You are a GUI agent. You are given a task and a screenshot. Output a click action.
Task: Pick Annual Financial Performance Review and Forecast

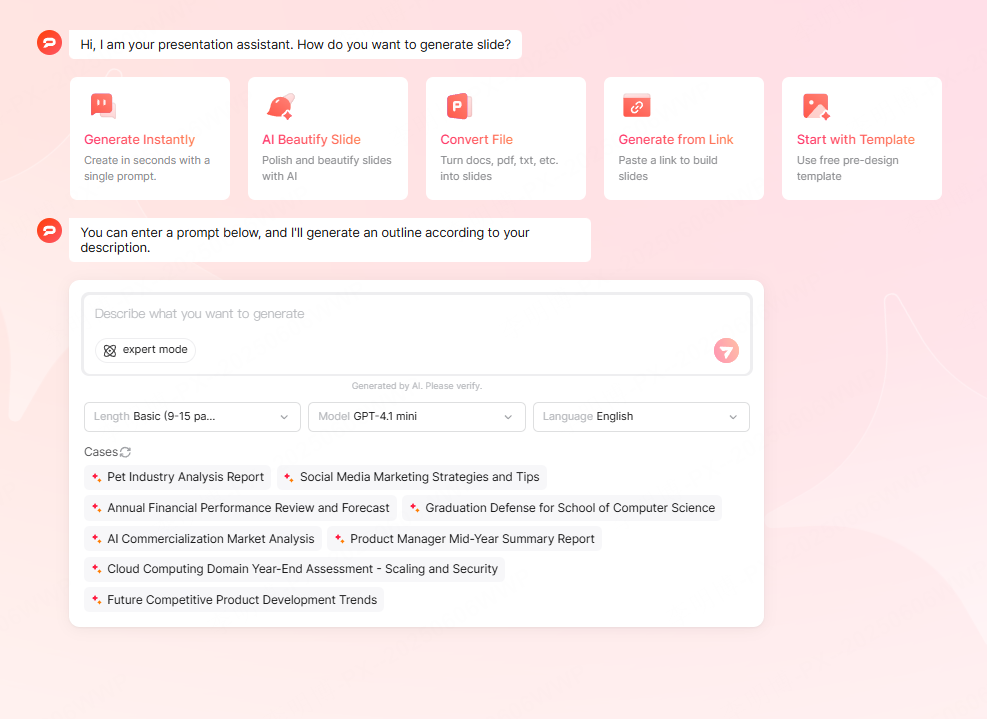[x=240, y=508]
